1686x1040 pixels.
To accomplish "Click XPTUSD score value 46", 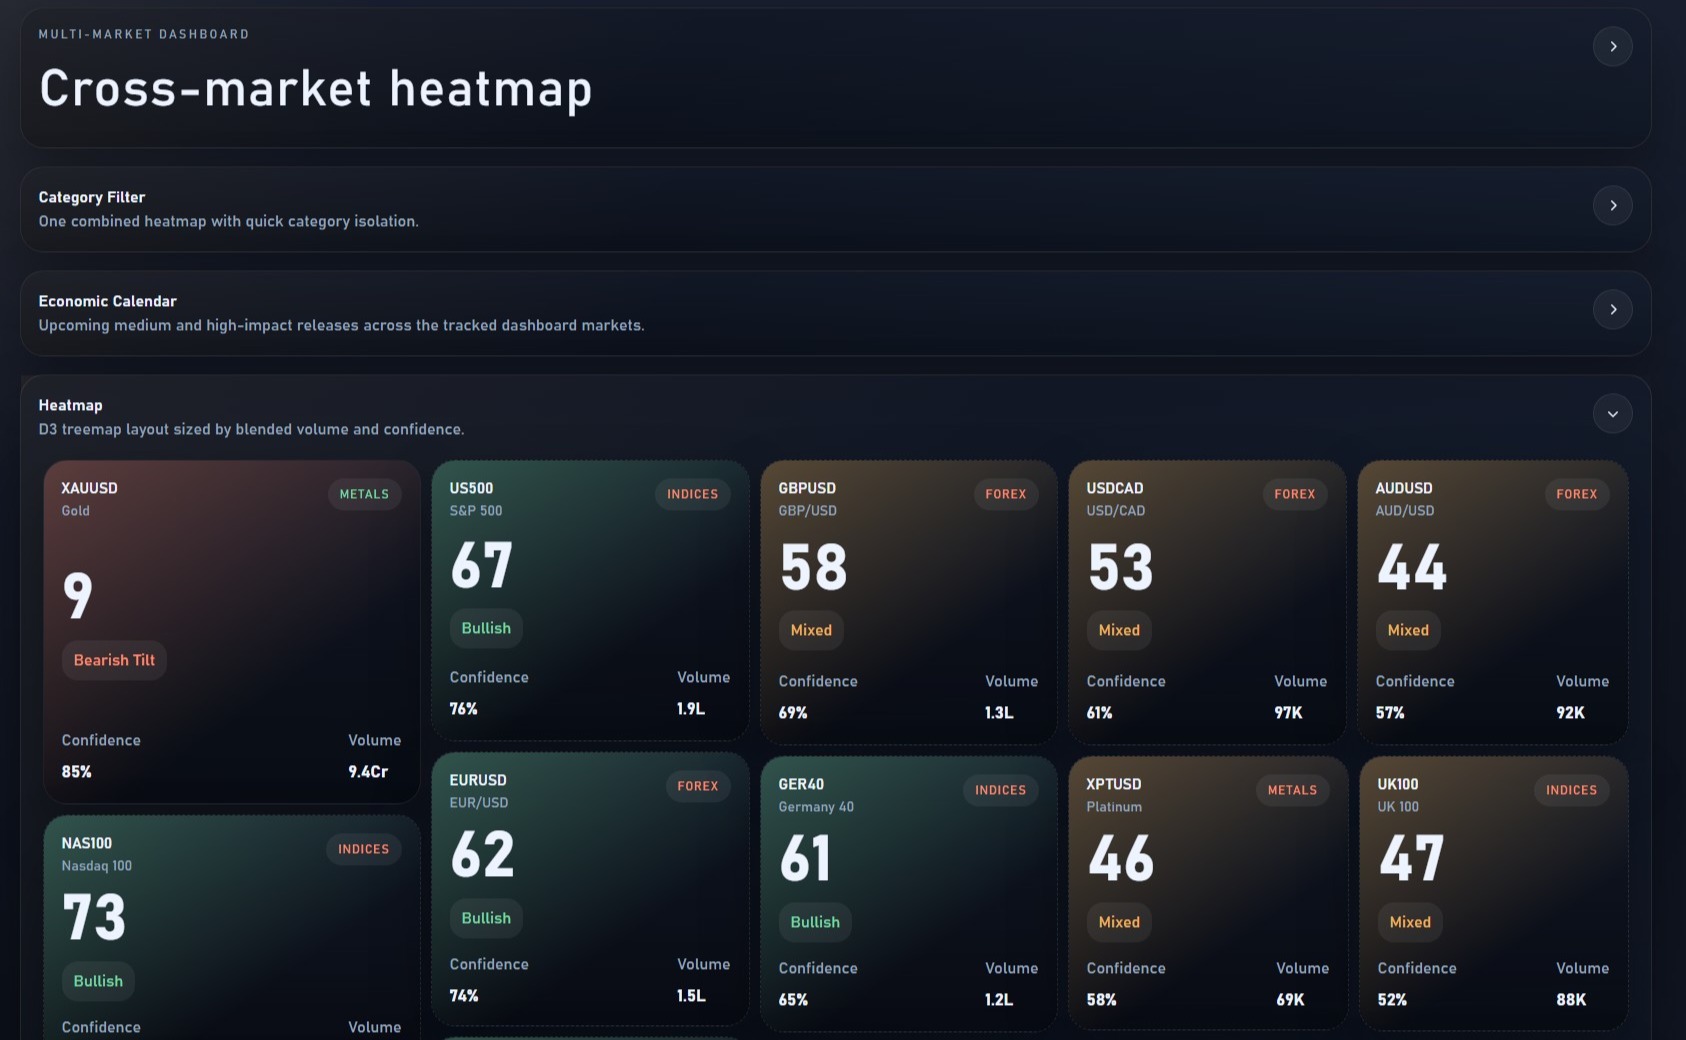I will click(1121, 859).
